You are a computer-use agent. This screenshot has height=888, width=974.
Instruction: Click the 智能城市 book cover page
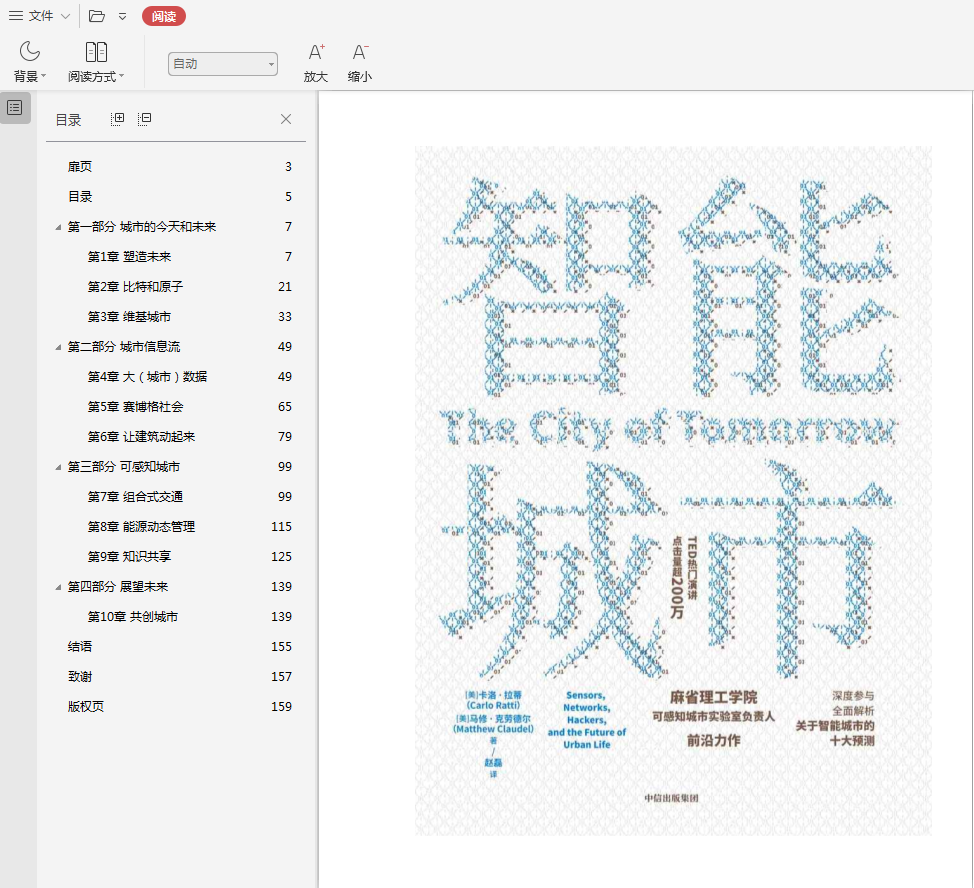(673, 491)
